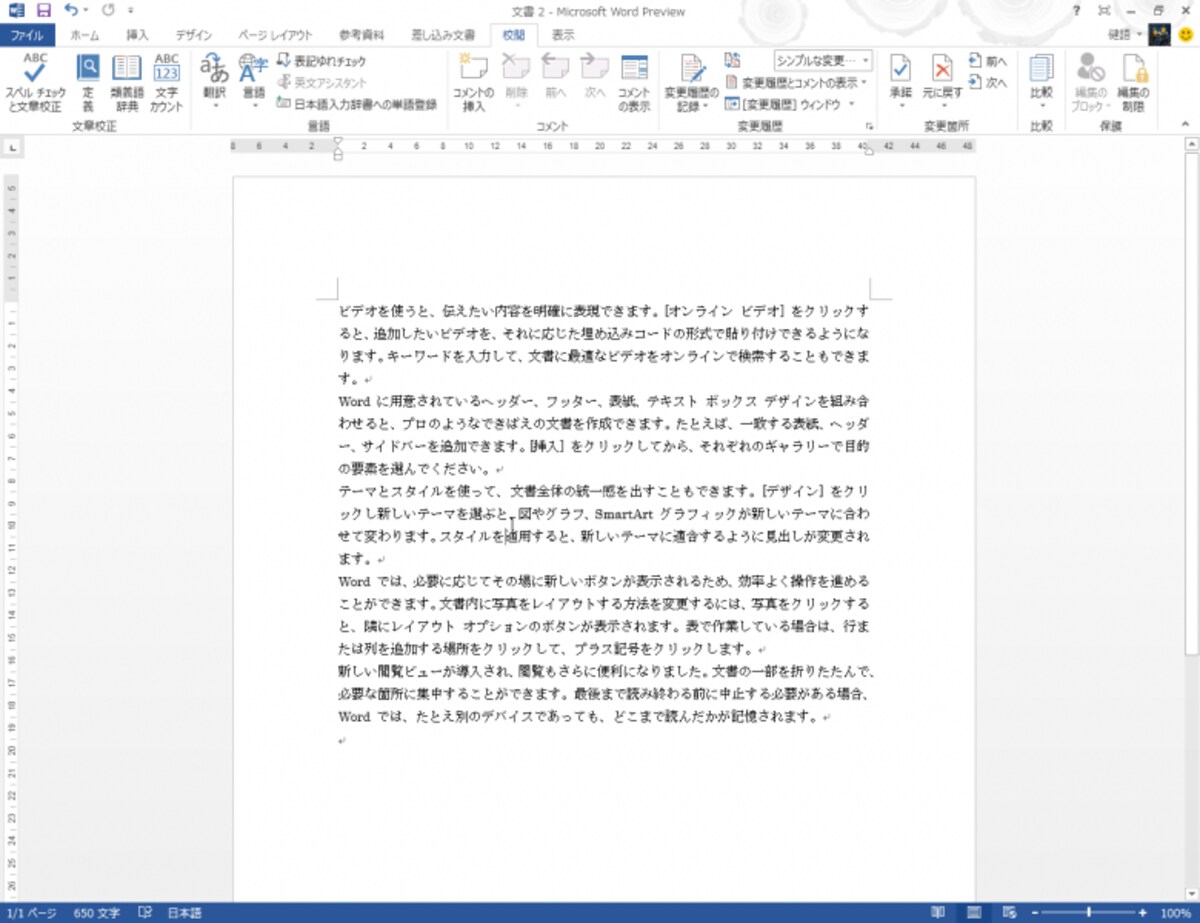Click the right indent marker on ruler
Screen dimensions: 1200x923
(x=868, y=151)
